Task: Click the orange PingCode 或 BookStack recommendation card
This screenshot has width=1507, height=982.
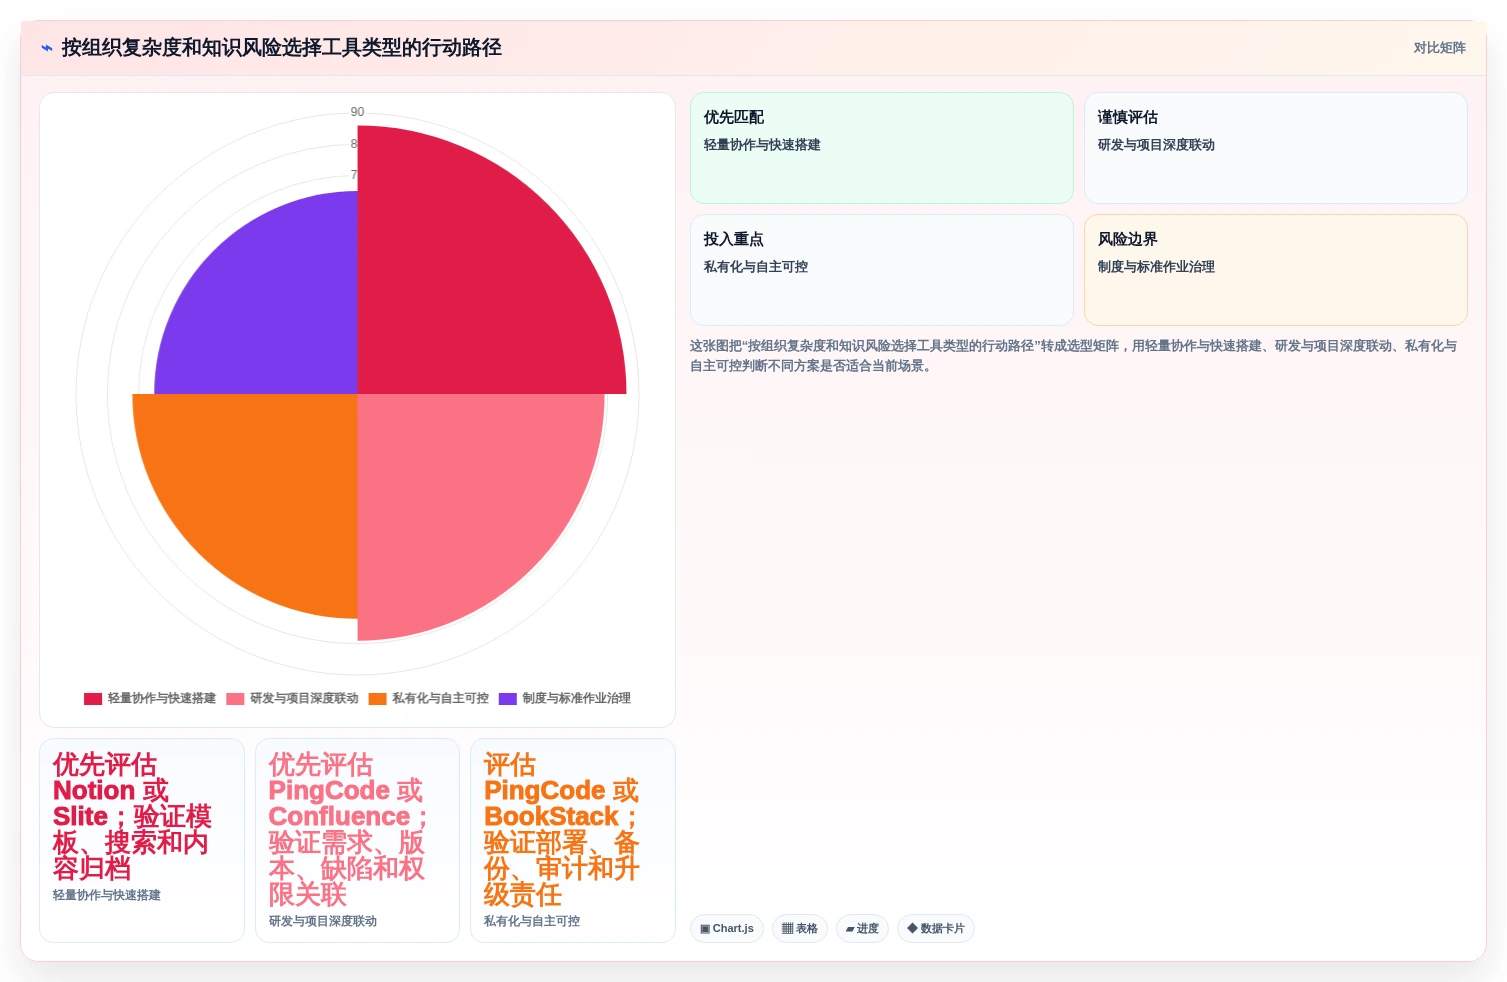Action: tap(573, 840)
